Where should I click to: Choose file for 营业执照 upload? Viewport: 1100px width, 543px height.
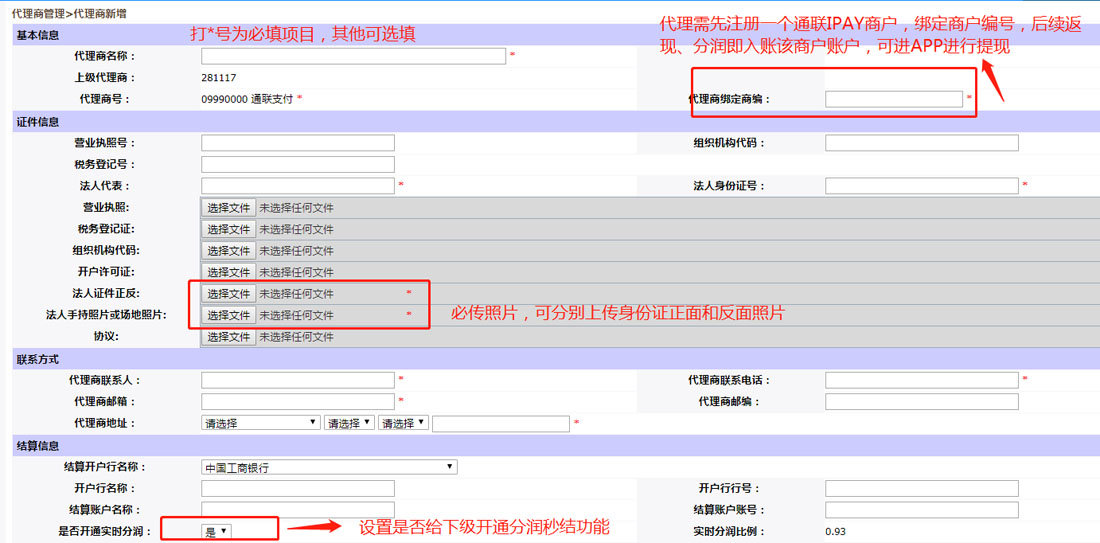(x=229, y=208)
